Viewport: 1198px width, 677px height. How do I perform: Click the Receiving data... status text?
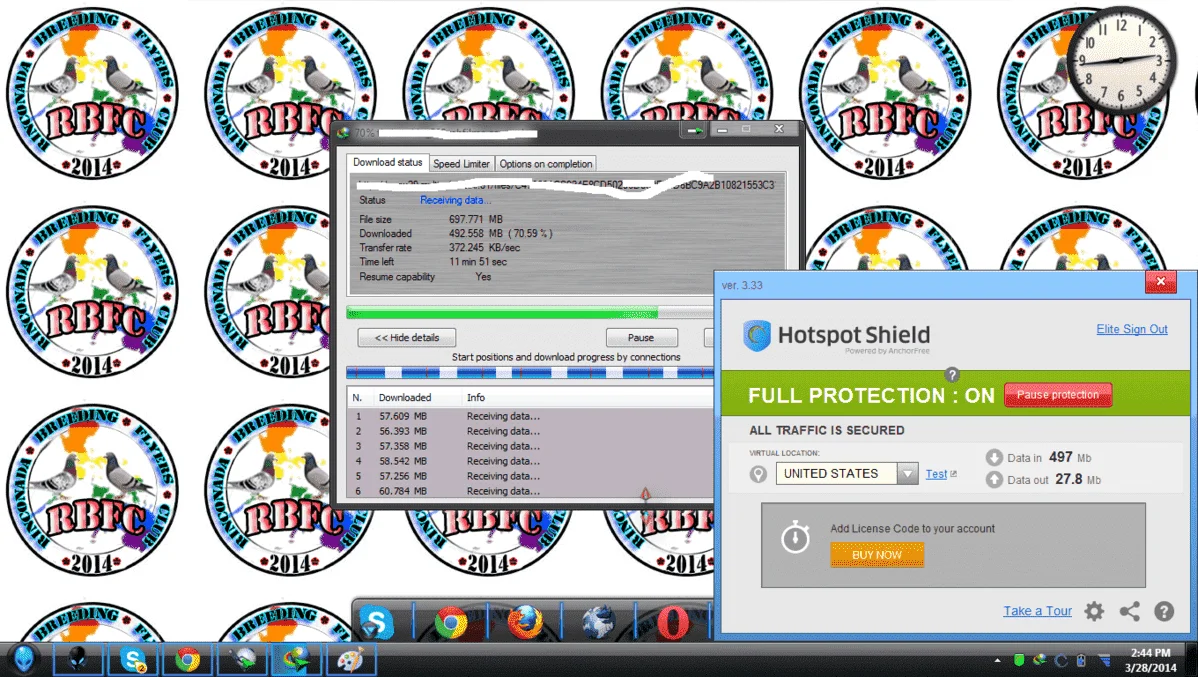coord(455,200)
